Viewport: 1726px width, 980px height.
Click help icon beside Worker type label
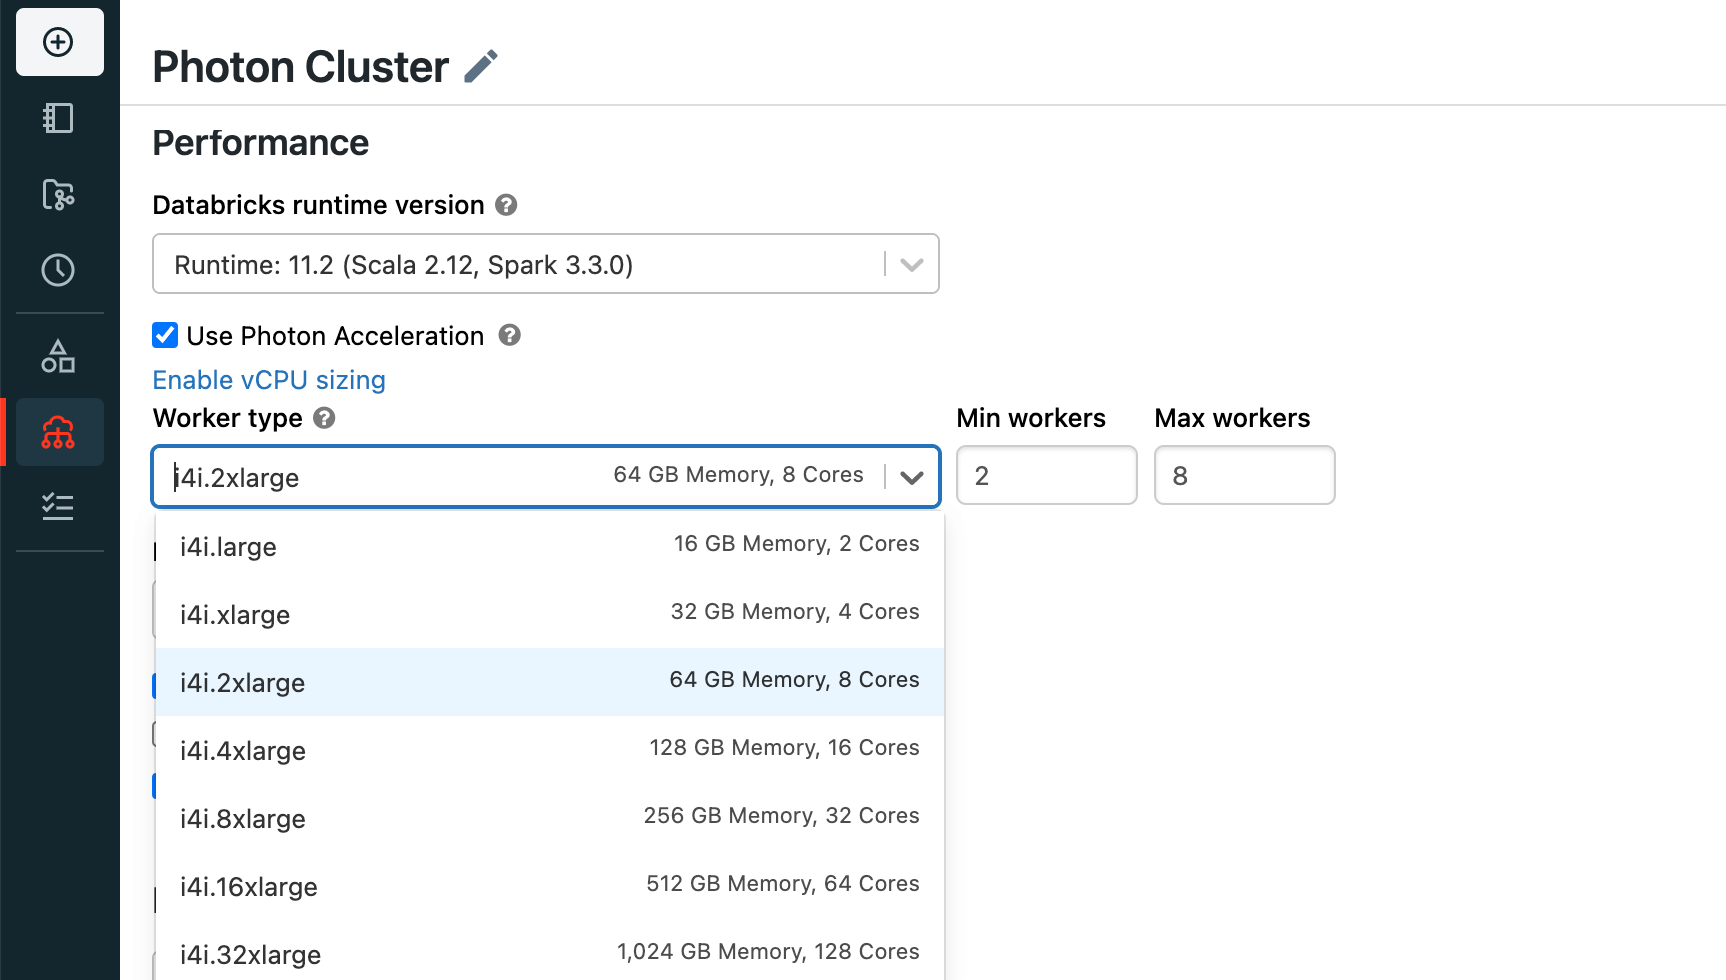point(324,418)
